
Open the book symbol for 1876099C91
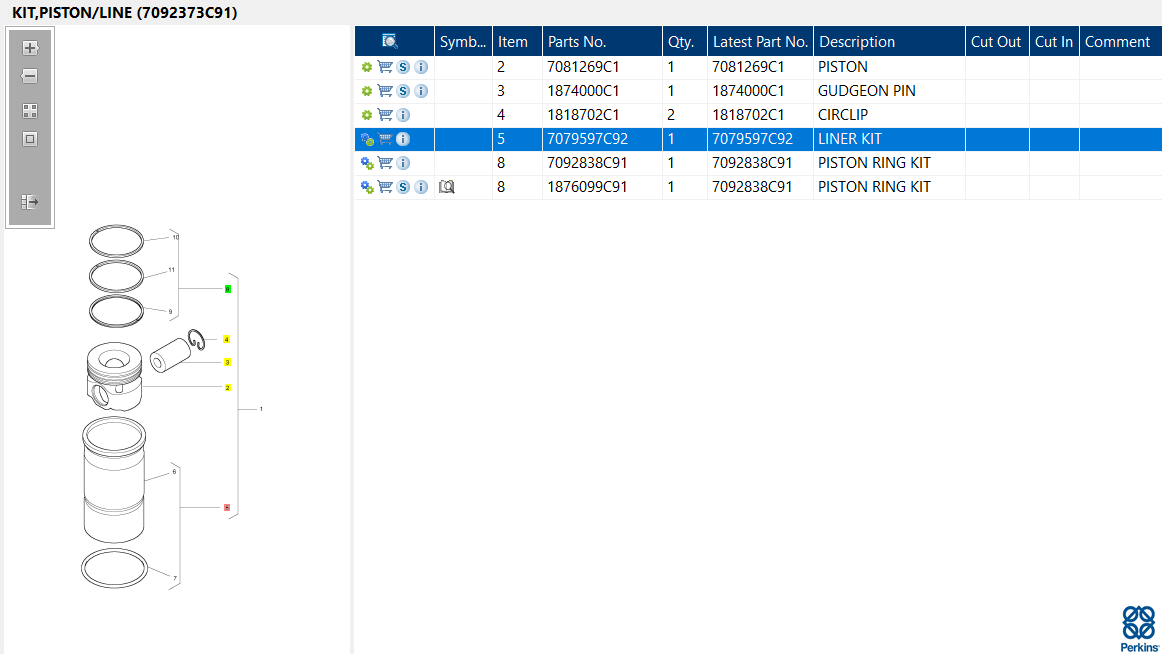point(446,187)
